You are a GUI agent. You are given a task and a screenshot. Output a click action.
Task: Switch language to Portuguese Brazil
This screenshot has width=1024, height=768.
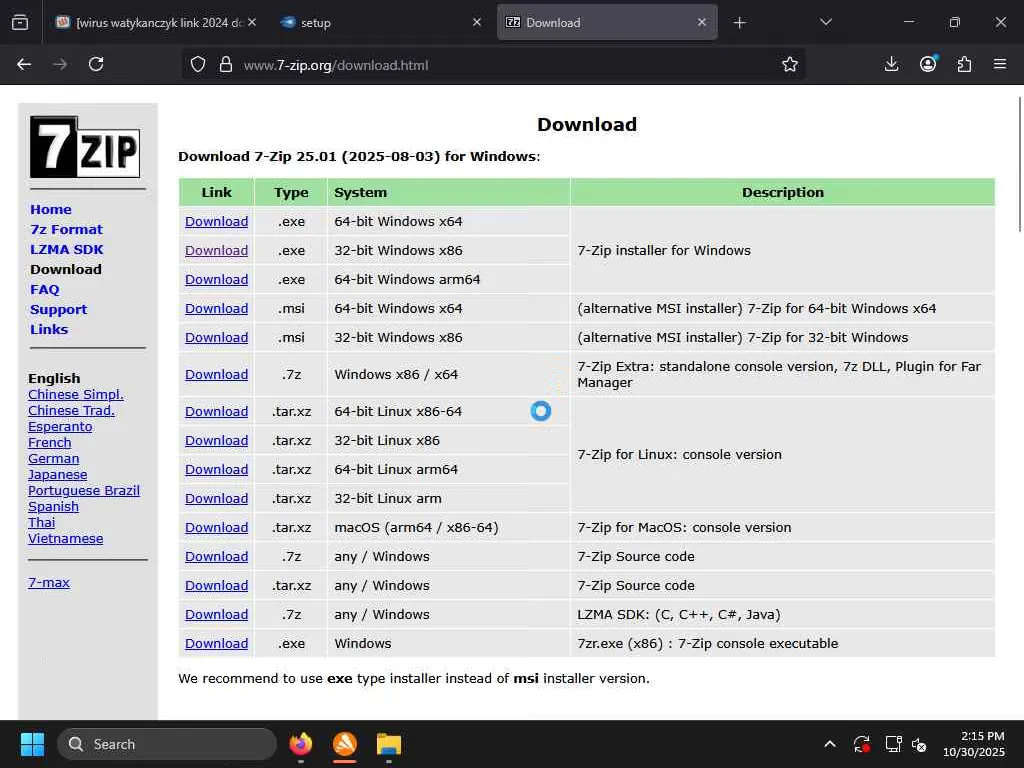click(x=84, y=490)
